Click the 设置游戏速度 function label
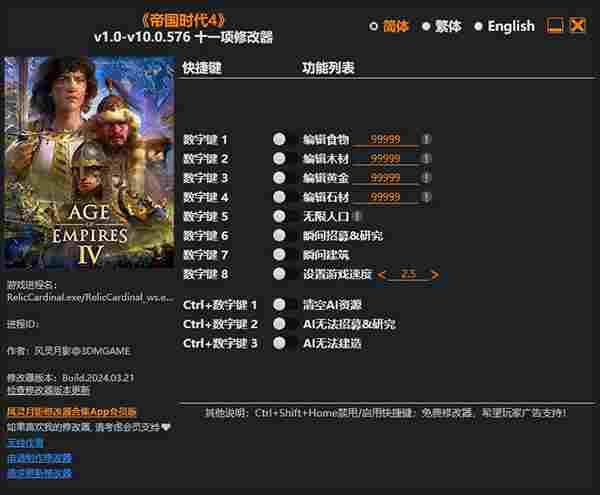 click(x=338, y=274)
